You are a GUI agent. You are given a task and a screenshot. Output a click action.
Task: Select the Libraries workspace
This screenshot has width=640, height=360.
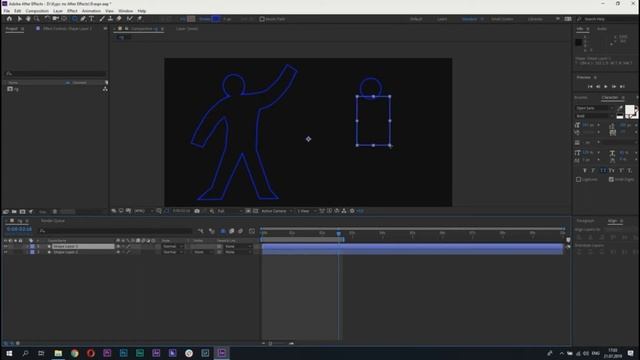[535, 19]
